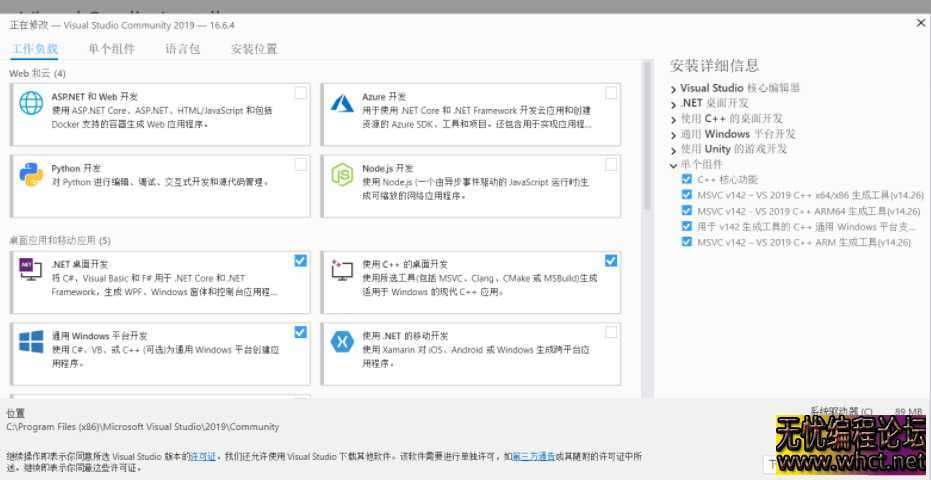Collapse the single components section
Viewport: 931px width, 480px height.
click(x=673, y=165)
